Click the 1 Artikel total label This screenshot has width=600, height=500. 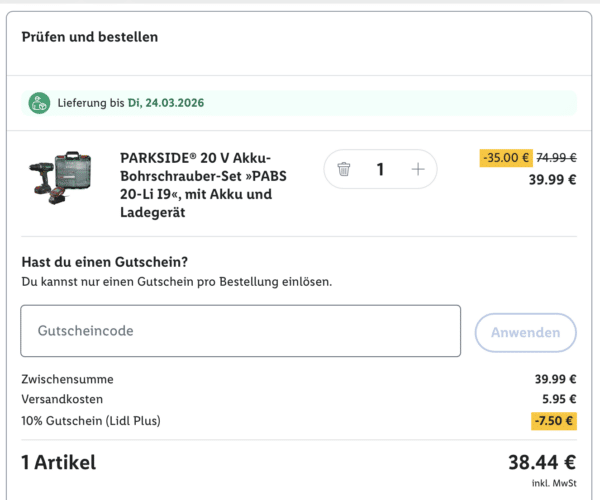pyautogui.click(x=59, y=462)
